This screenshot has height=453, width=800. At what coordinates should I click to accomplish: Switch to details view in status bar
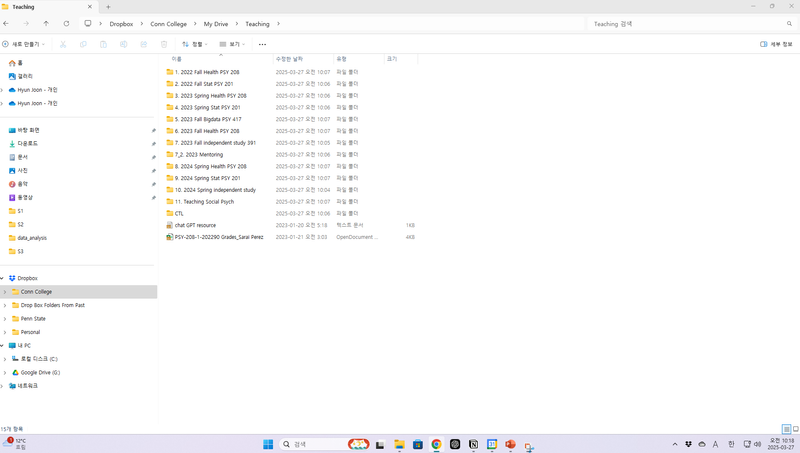tap(786, 429)
